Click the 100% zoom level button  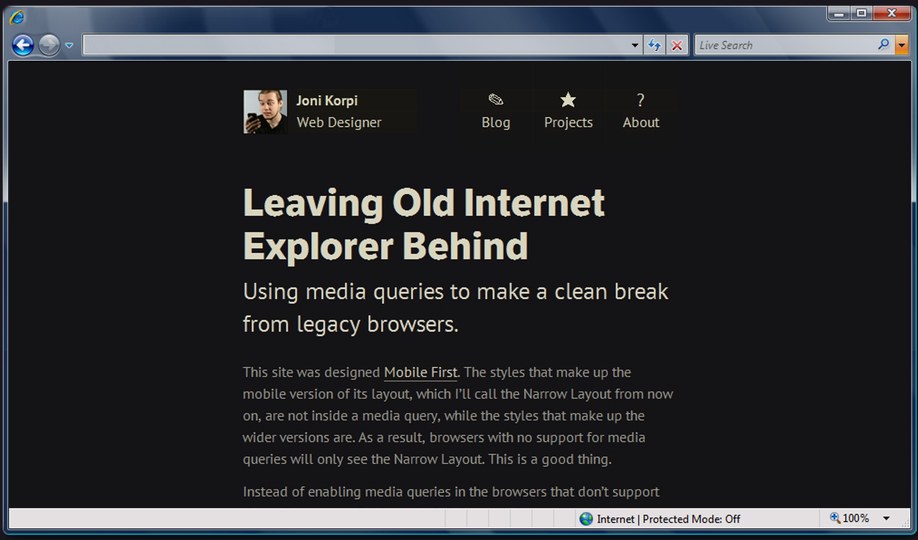(855, 518)
